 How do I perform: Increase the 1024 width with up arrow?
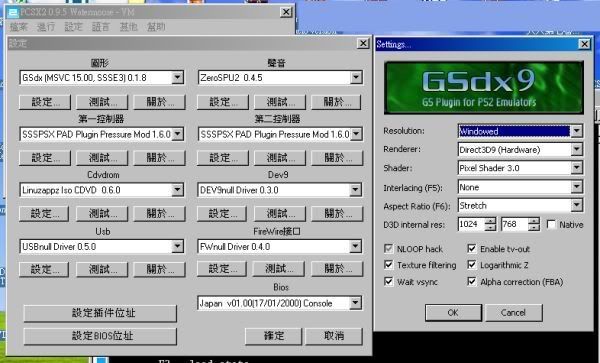pos(490,221)
